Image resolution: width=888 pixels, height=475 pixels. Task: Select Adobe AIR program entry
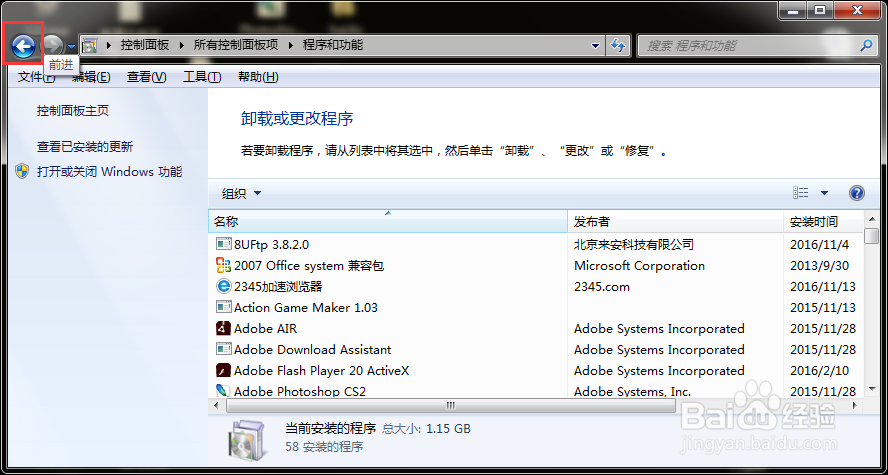[265, 328]
